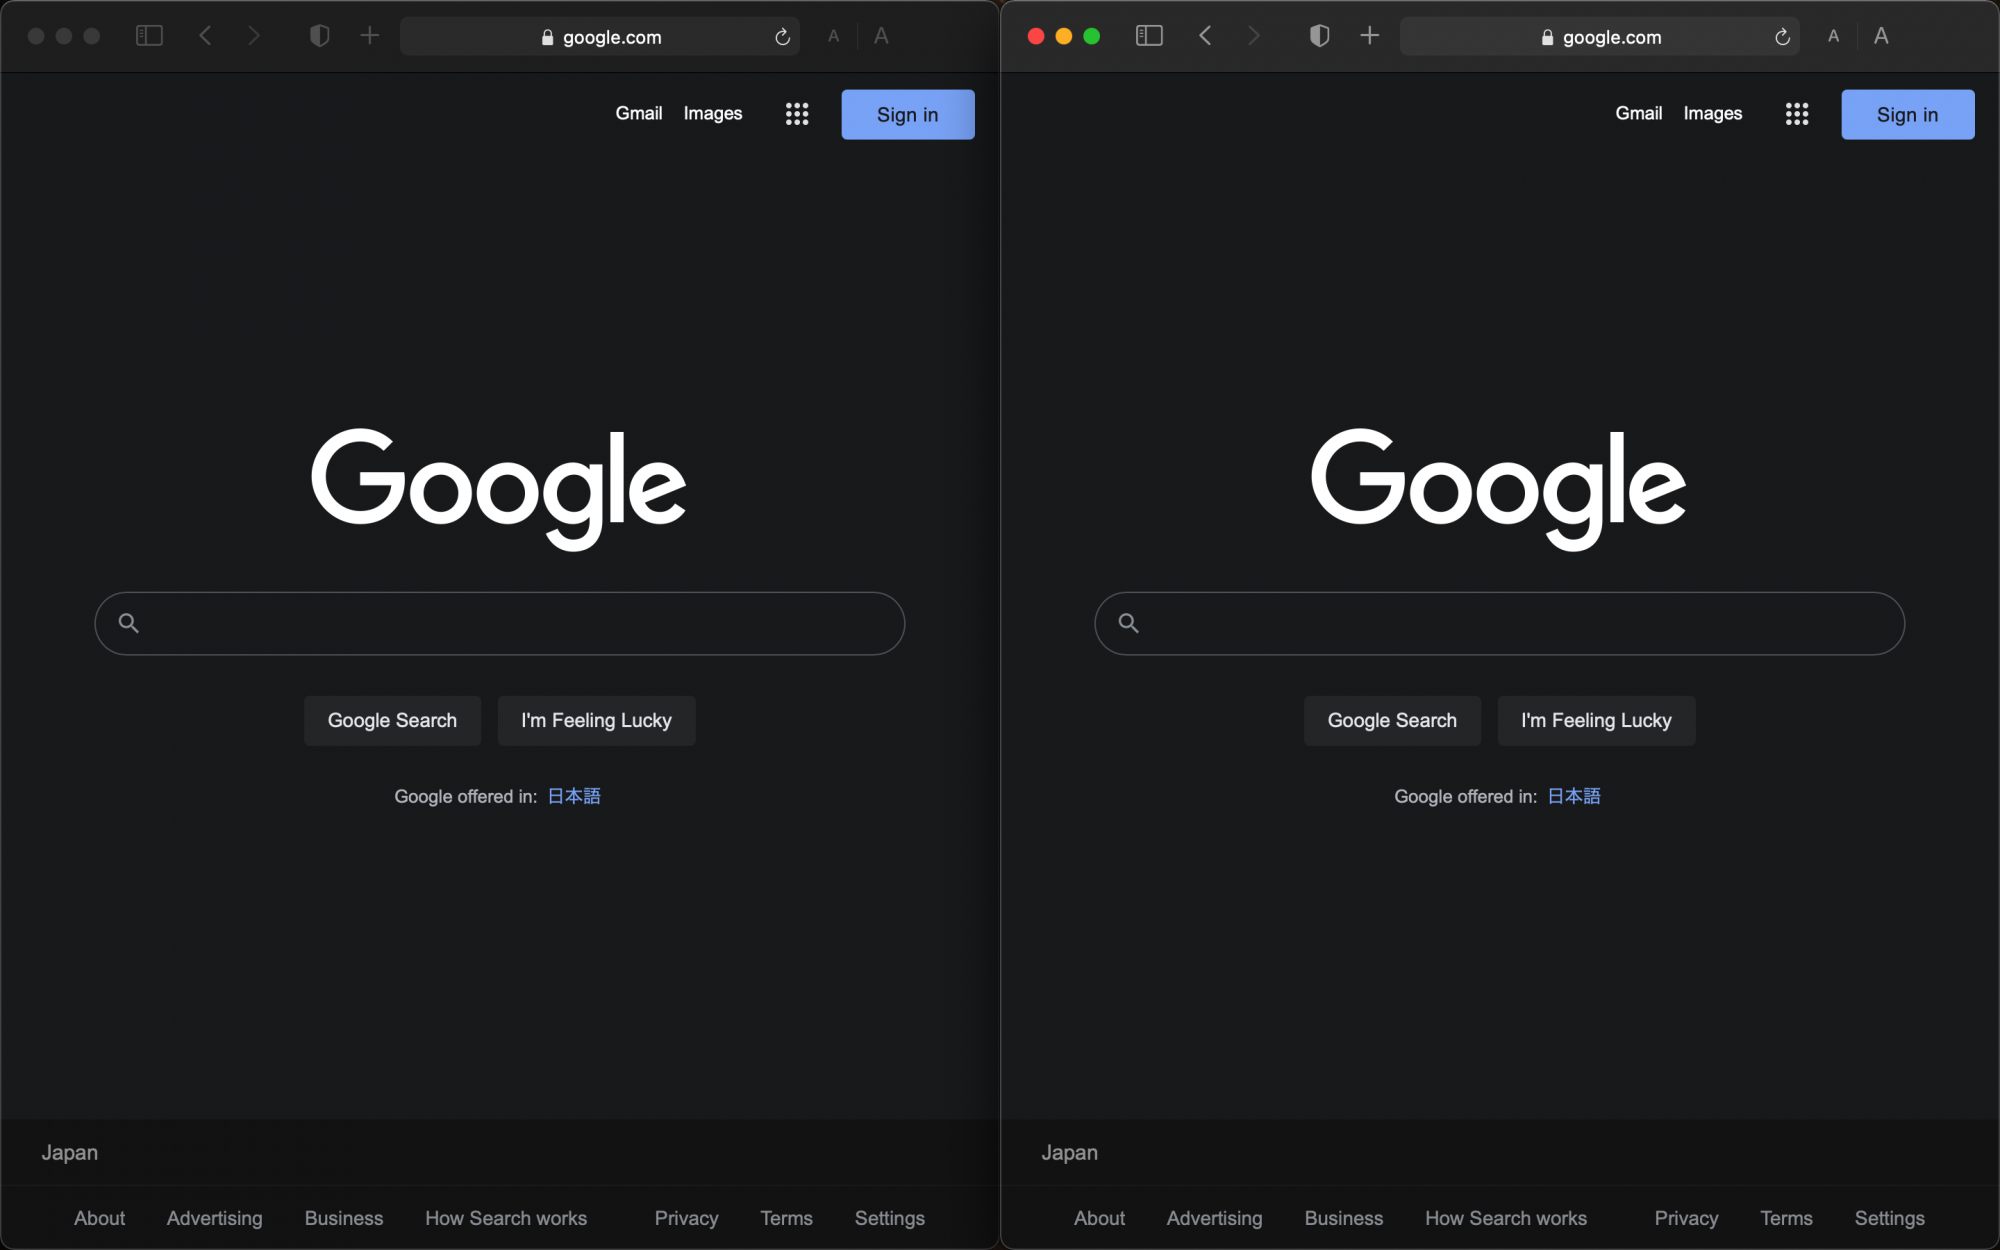
Task: Open Google apps grid in left window
Action: pos(797,114)
